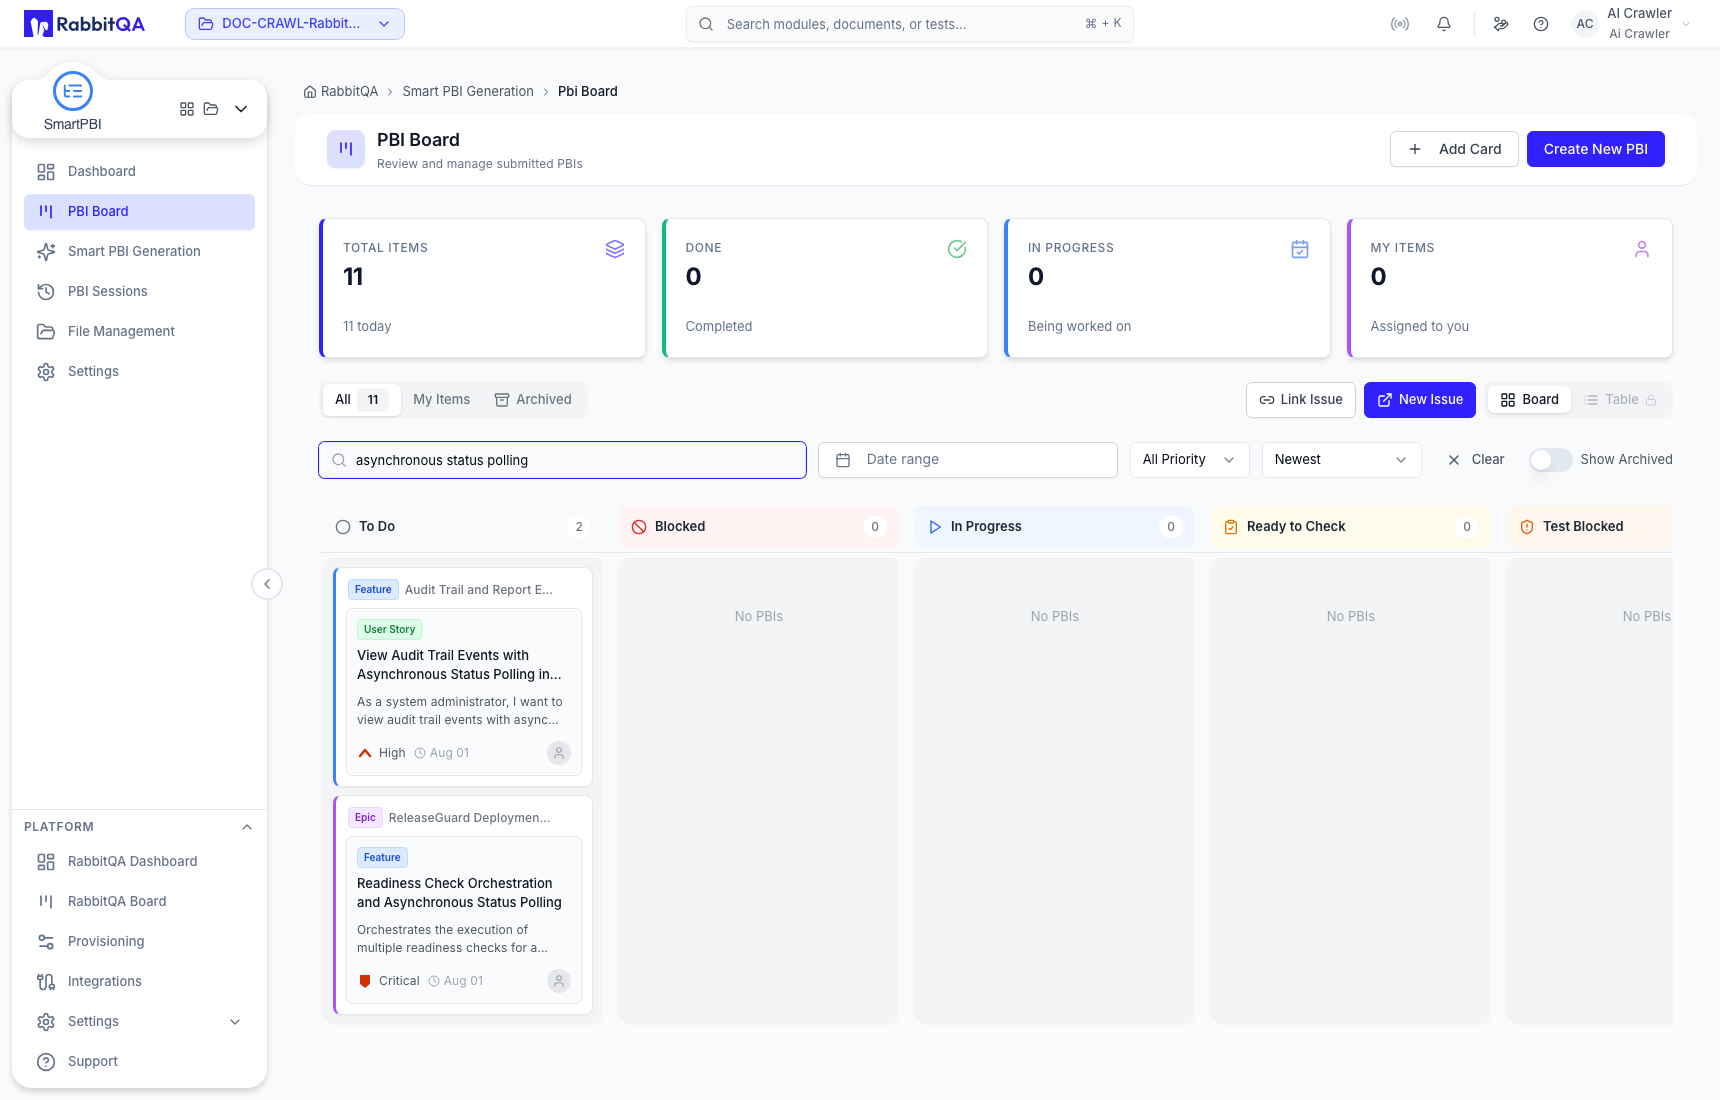Click the Blocked column prohibition icon
Screen dimensions: 1720x1100
pos(639,527)
